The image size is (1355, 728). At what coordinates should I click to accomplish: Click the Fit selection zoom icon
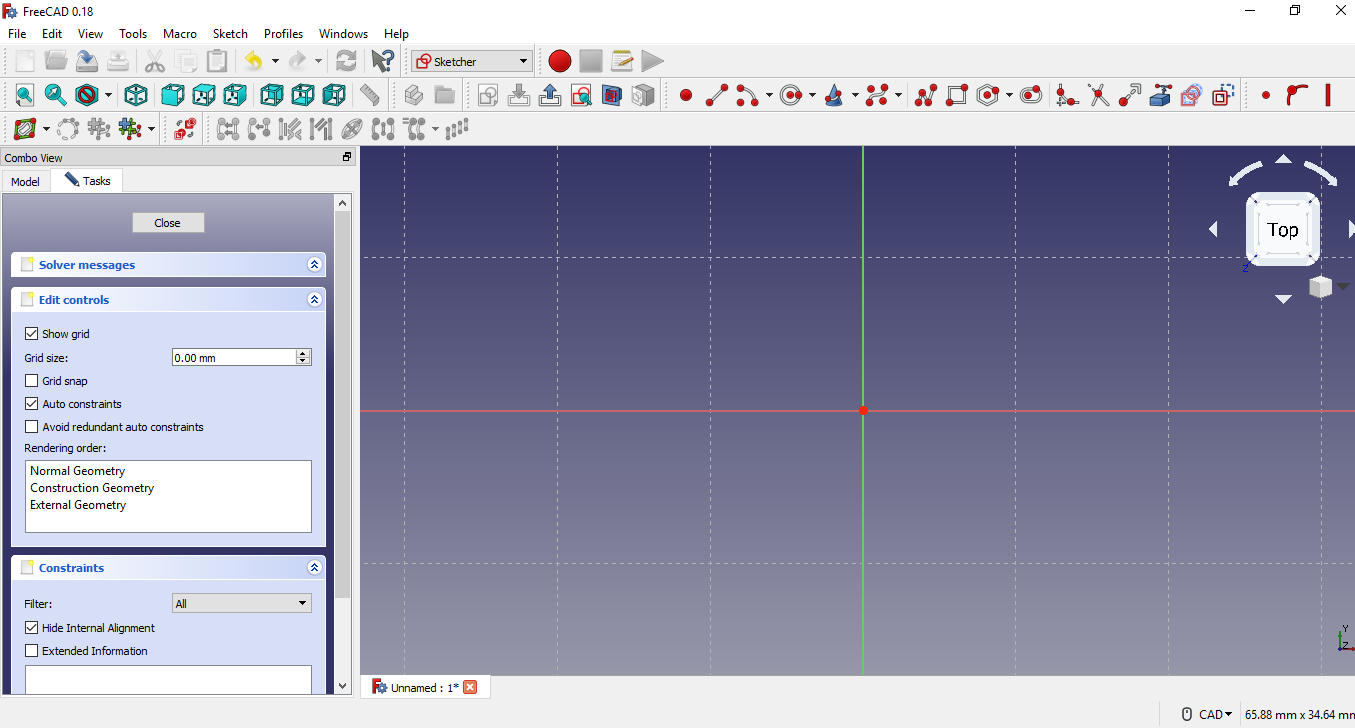click(x=55, y=95)
